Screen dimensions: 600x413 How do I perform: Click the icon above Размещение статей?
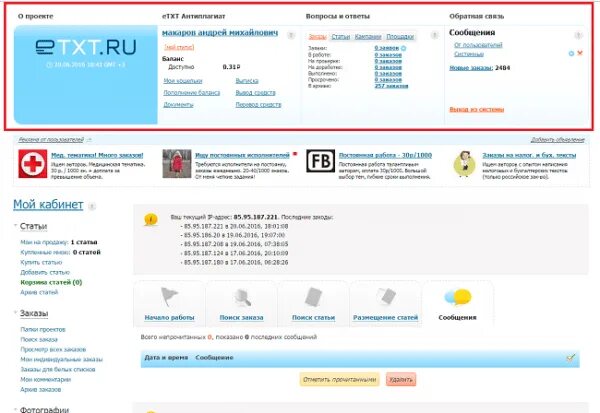click(x=386, y=297)
